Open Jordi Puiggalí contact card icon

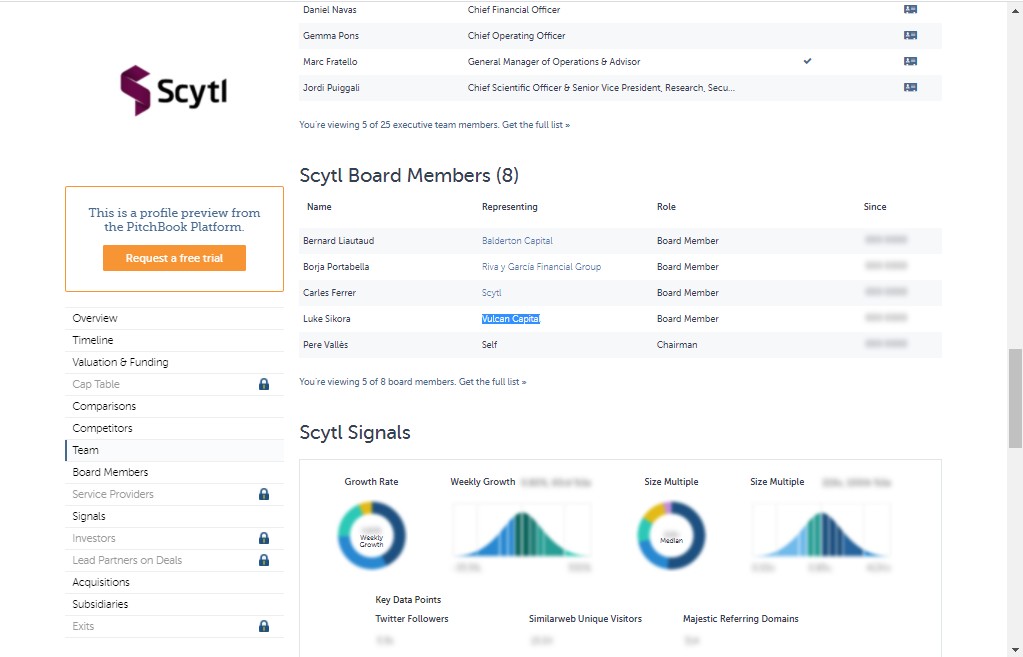click(x=910, y=87)
